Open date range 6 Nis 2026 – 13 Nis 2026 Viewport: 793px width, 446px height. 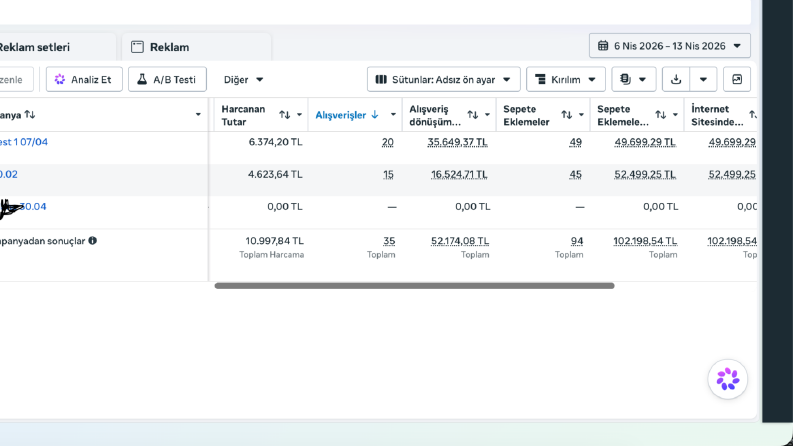(670, 46)
